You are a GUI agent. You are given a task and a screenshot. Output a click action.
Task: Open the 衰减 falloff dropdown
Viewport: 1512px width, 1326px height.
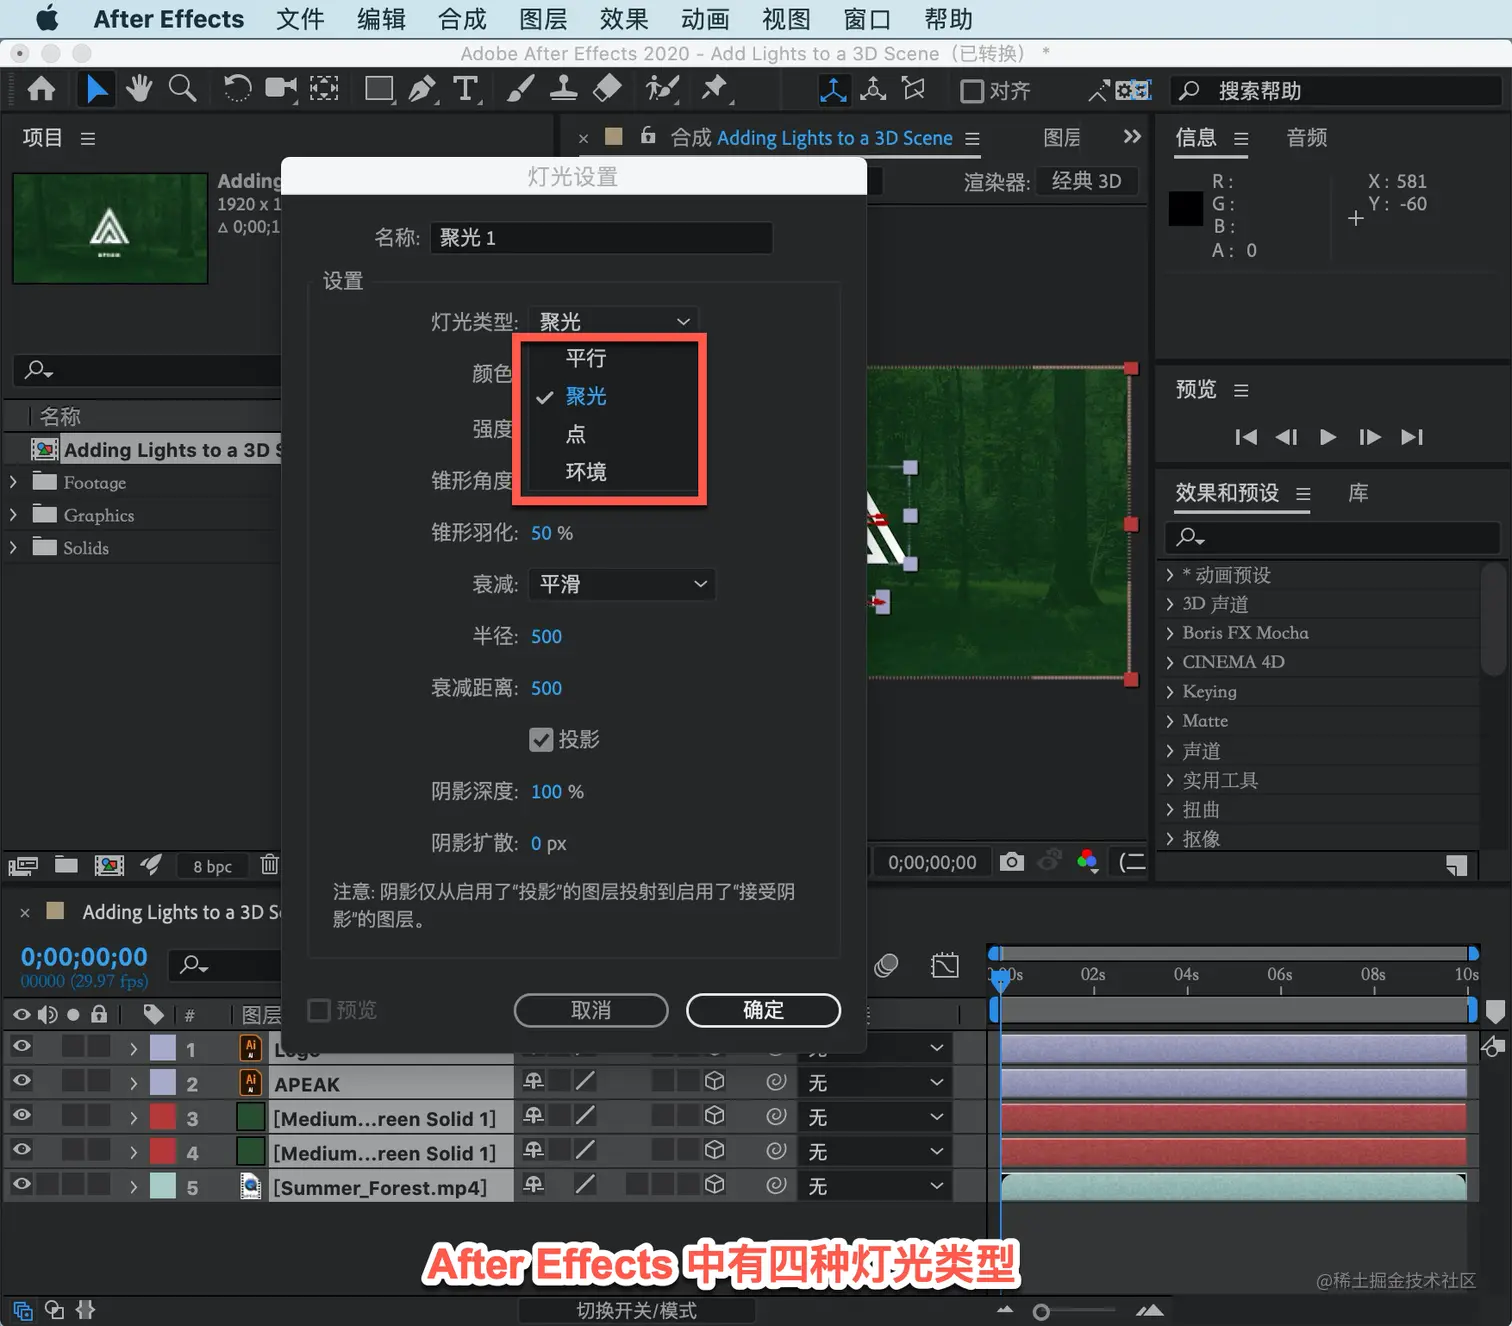623,584
